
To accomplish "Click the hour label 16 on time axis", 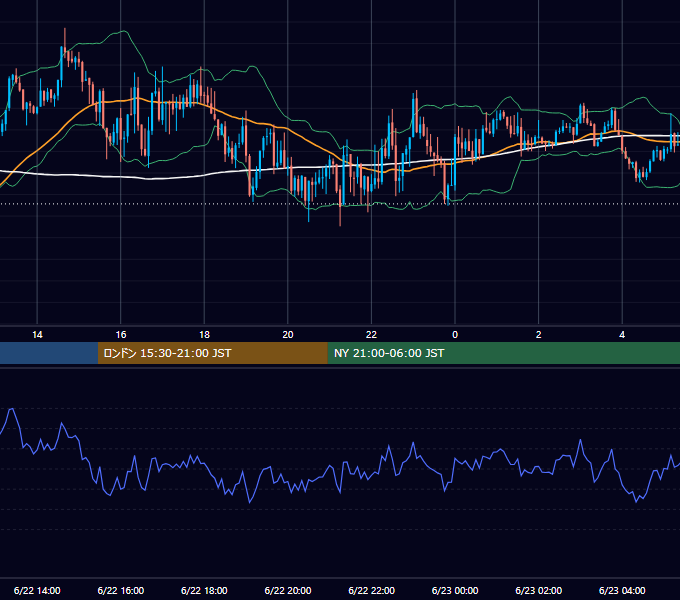I will pyautogui.click(x=121, y=335).
